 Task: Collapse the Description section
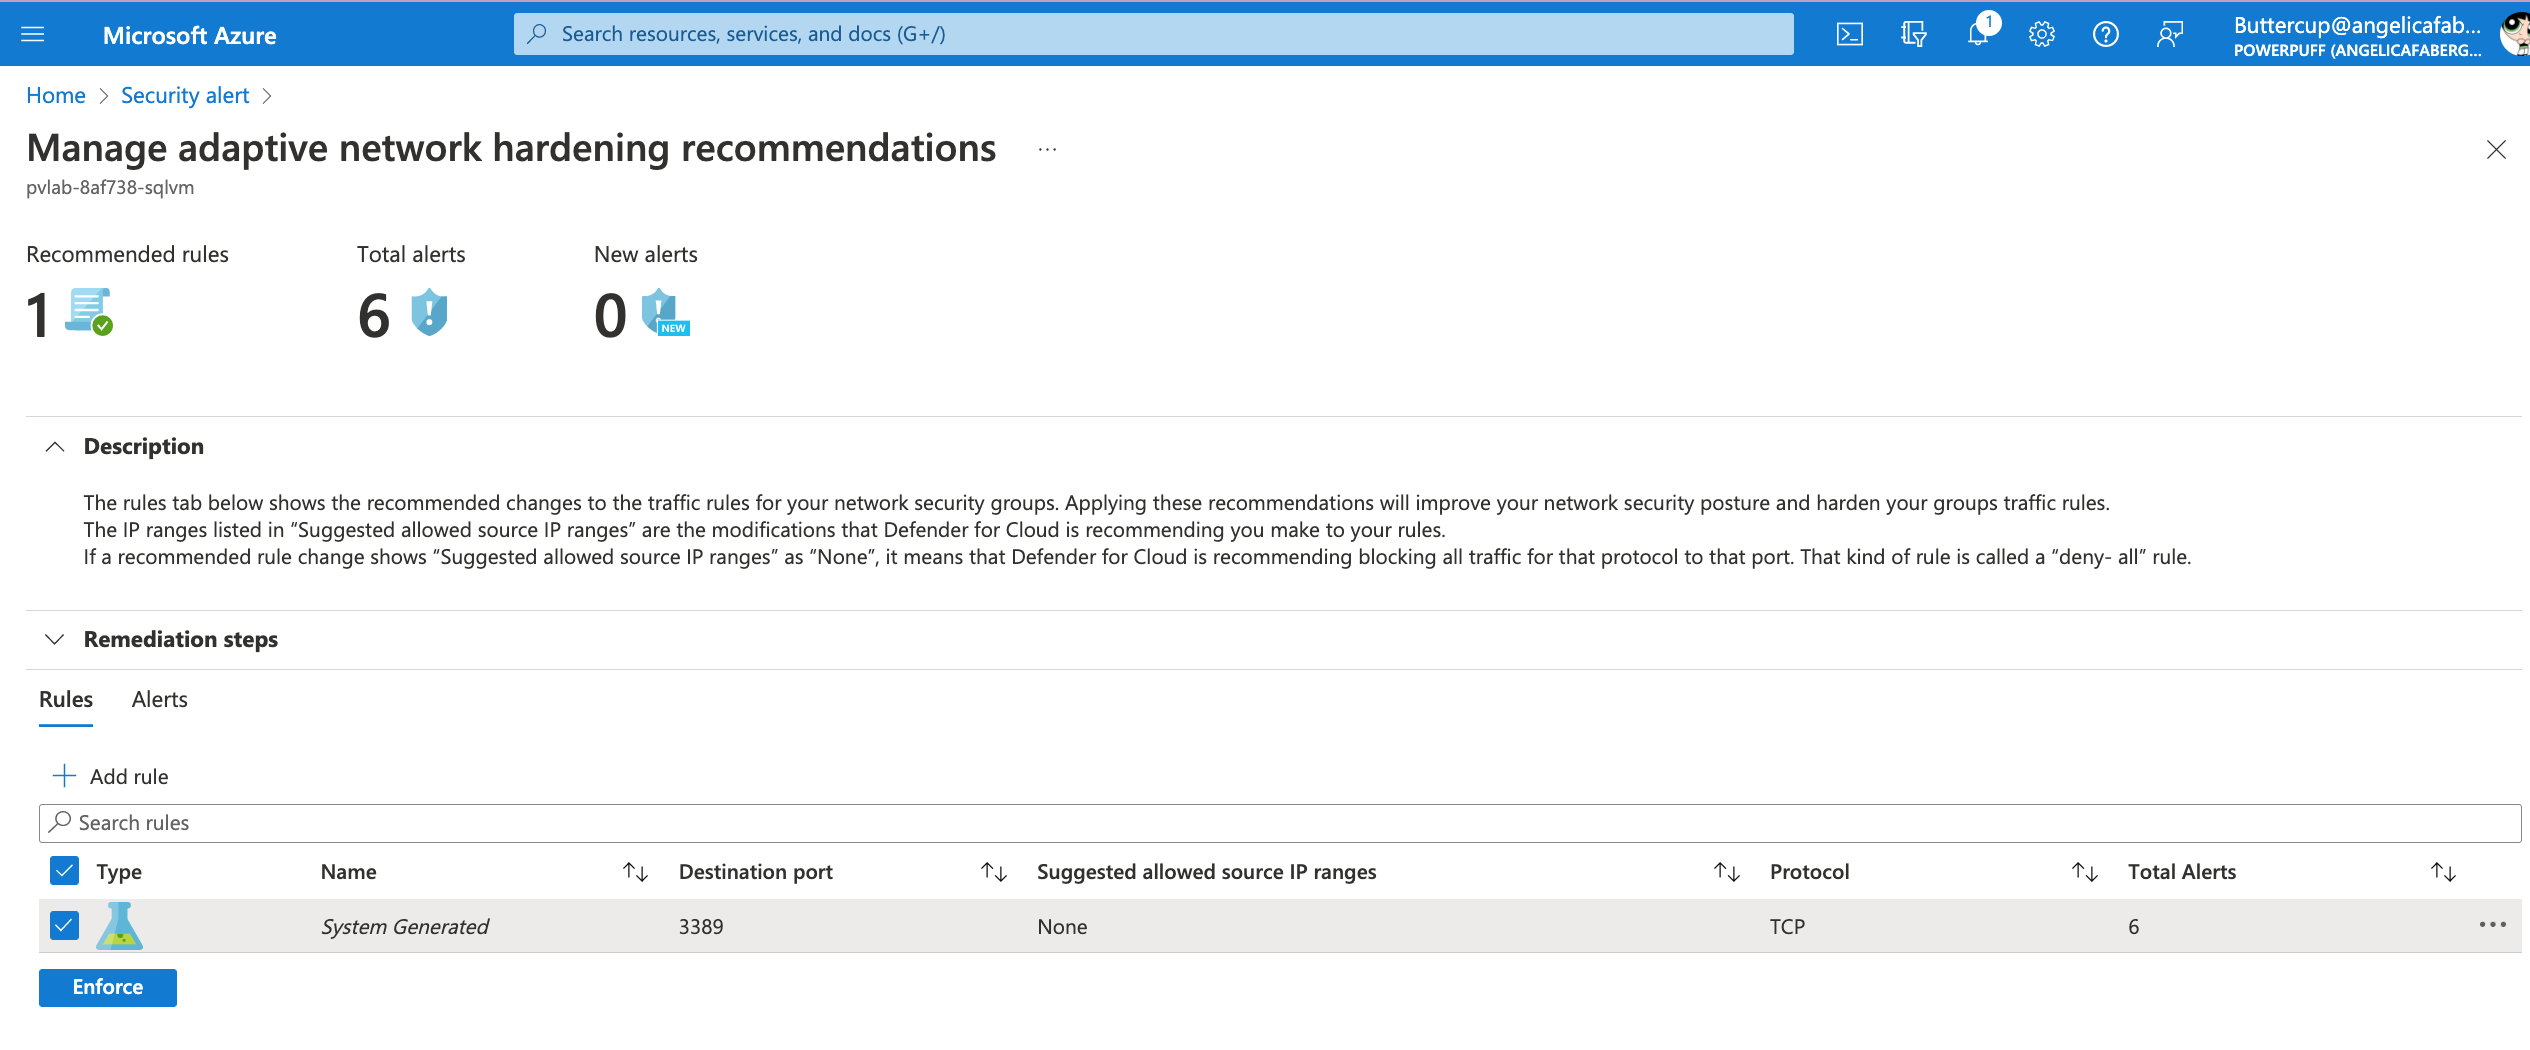pos(55,447)
